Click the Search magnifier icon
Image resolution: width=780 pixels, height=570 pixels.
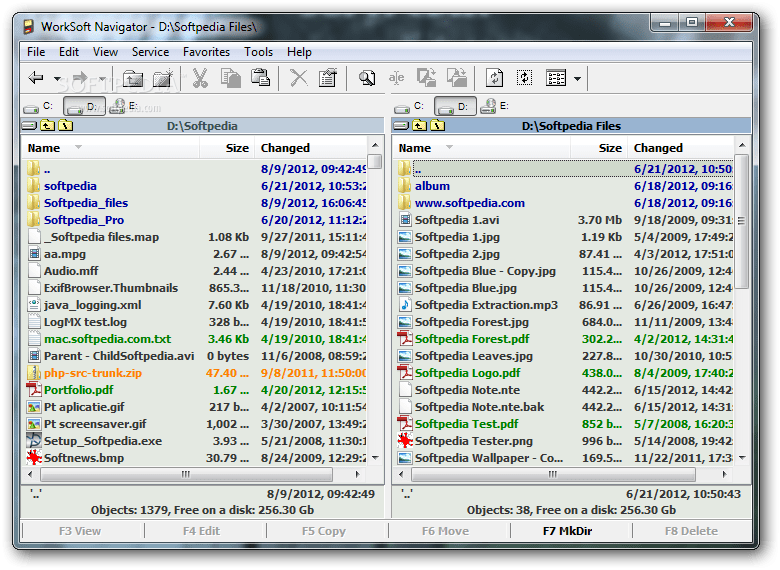point(367,78)
